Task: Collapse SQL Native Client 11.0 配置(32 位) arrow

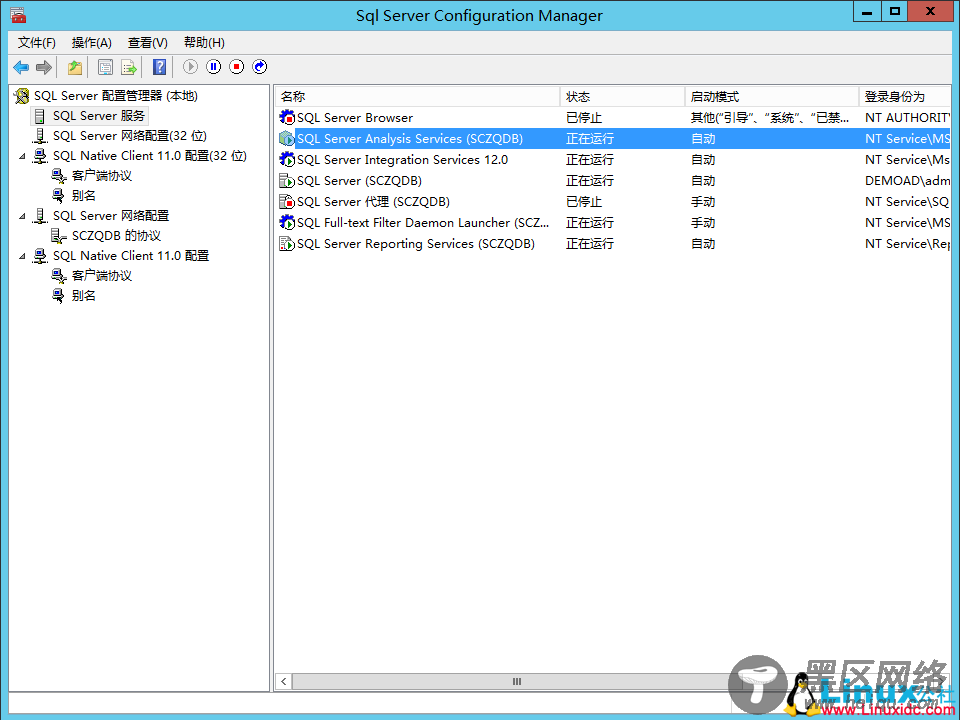Action: pyautogui.click(x=23, y=156)
